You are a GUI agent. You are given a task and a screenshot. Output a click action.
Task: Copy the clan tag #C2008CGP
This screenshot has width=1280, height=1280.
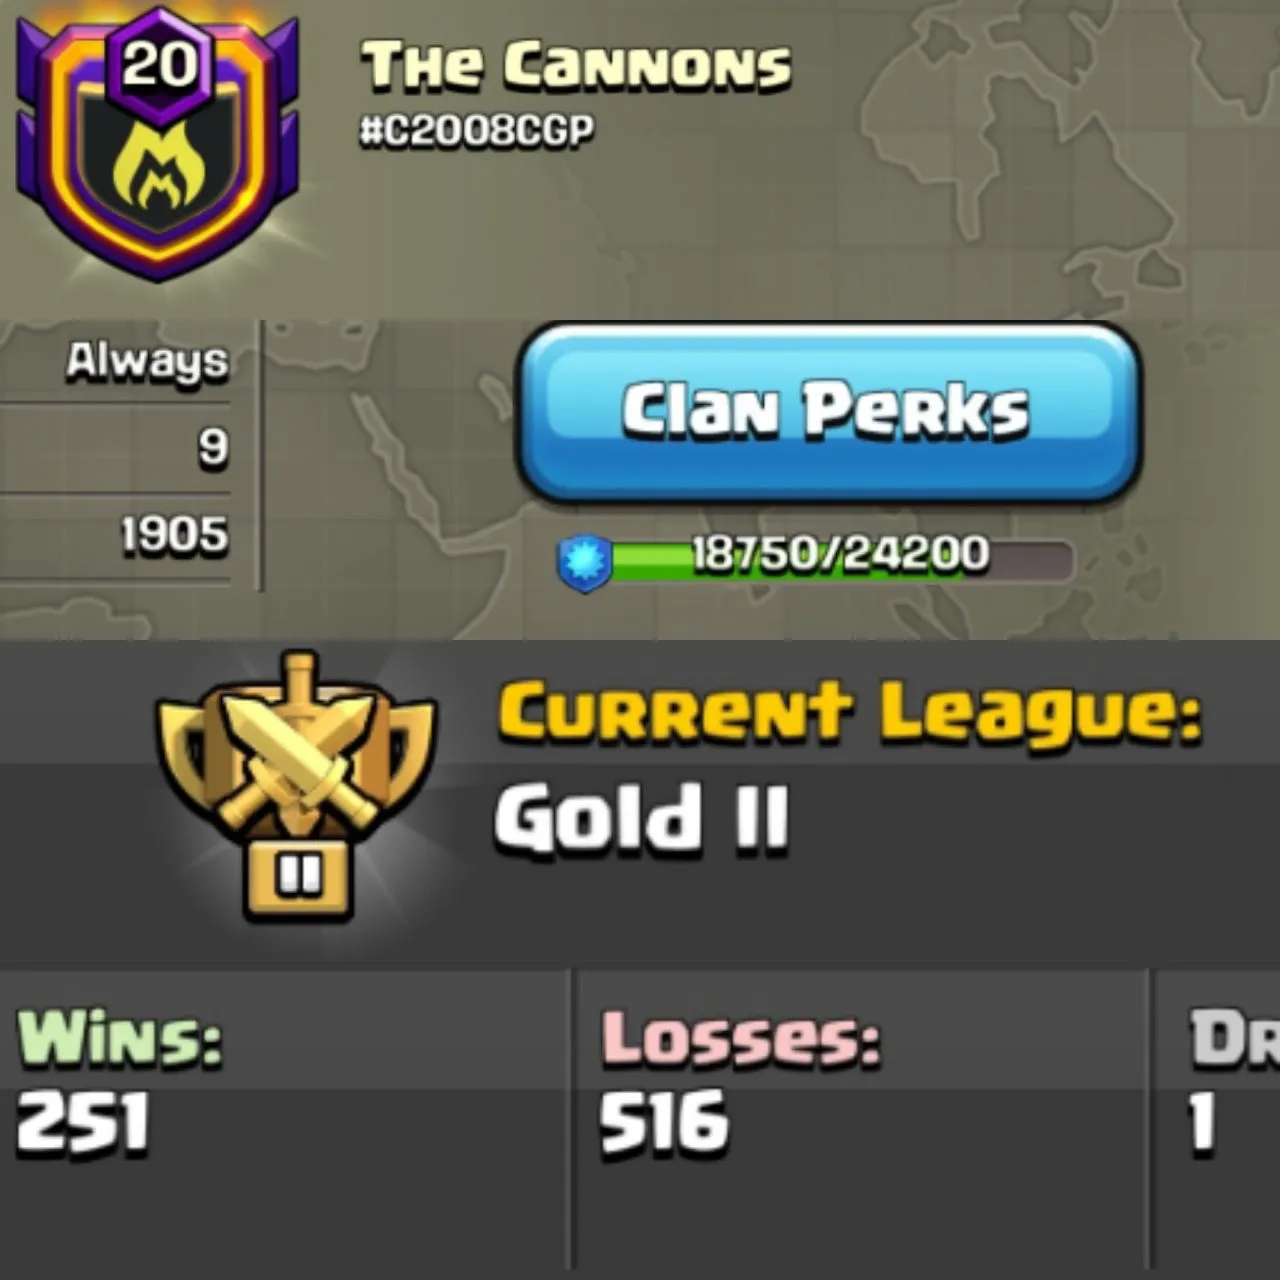(477, 131)
